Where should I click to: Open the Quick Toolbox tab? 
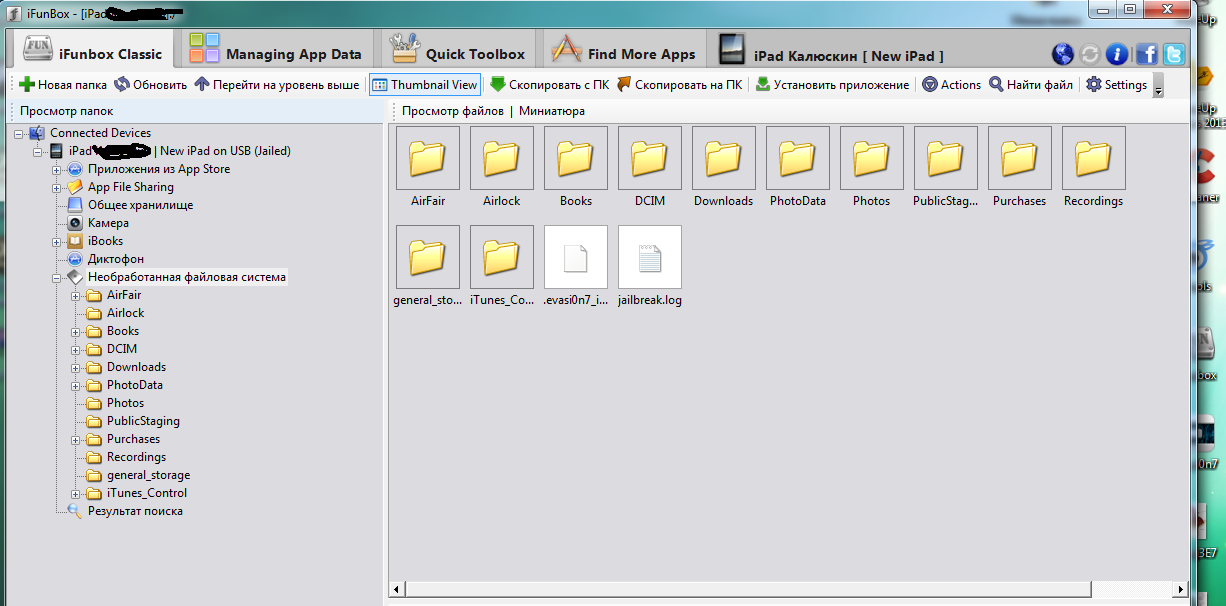pyautogui.click(x=457, y=51)
